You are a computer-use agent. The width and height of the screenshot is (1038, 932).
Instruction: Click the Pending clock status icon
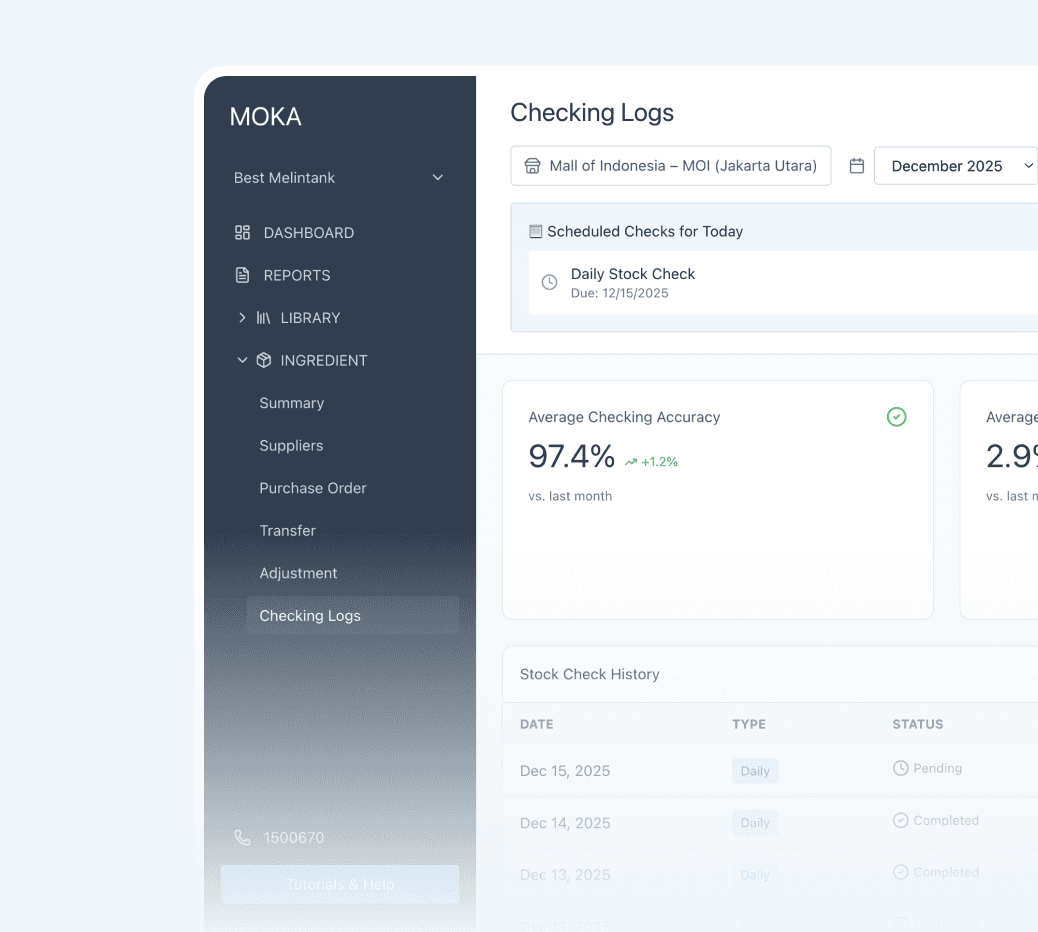(x=900, y=768)
